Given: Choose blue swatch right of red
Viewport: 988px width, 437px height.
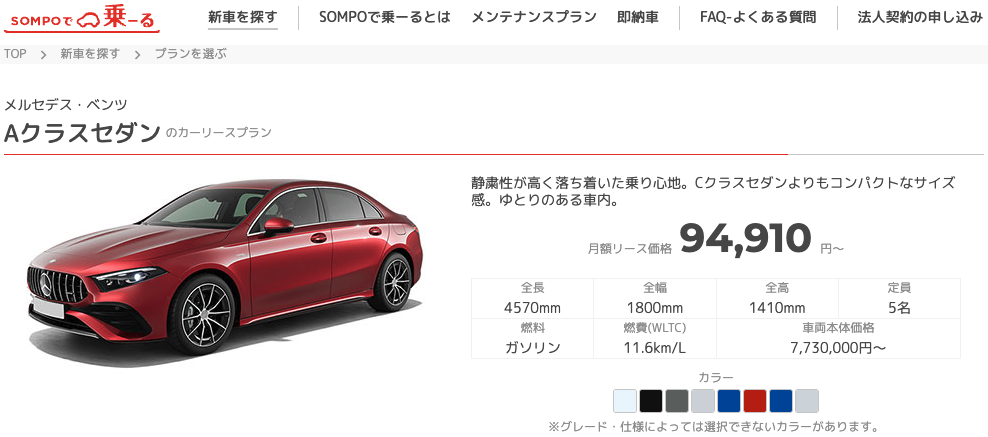Looking at the screenshot, I should pos(781,400).
